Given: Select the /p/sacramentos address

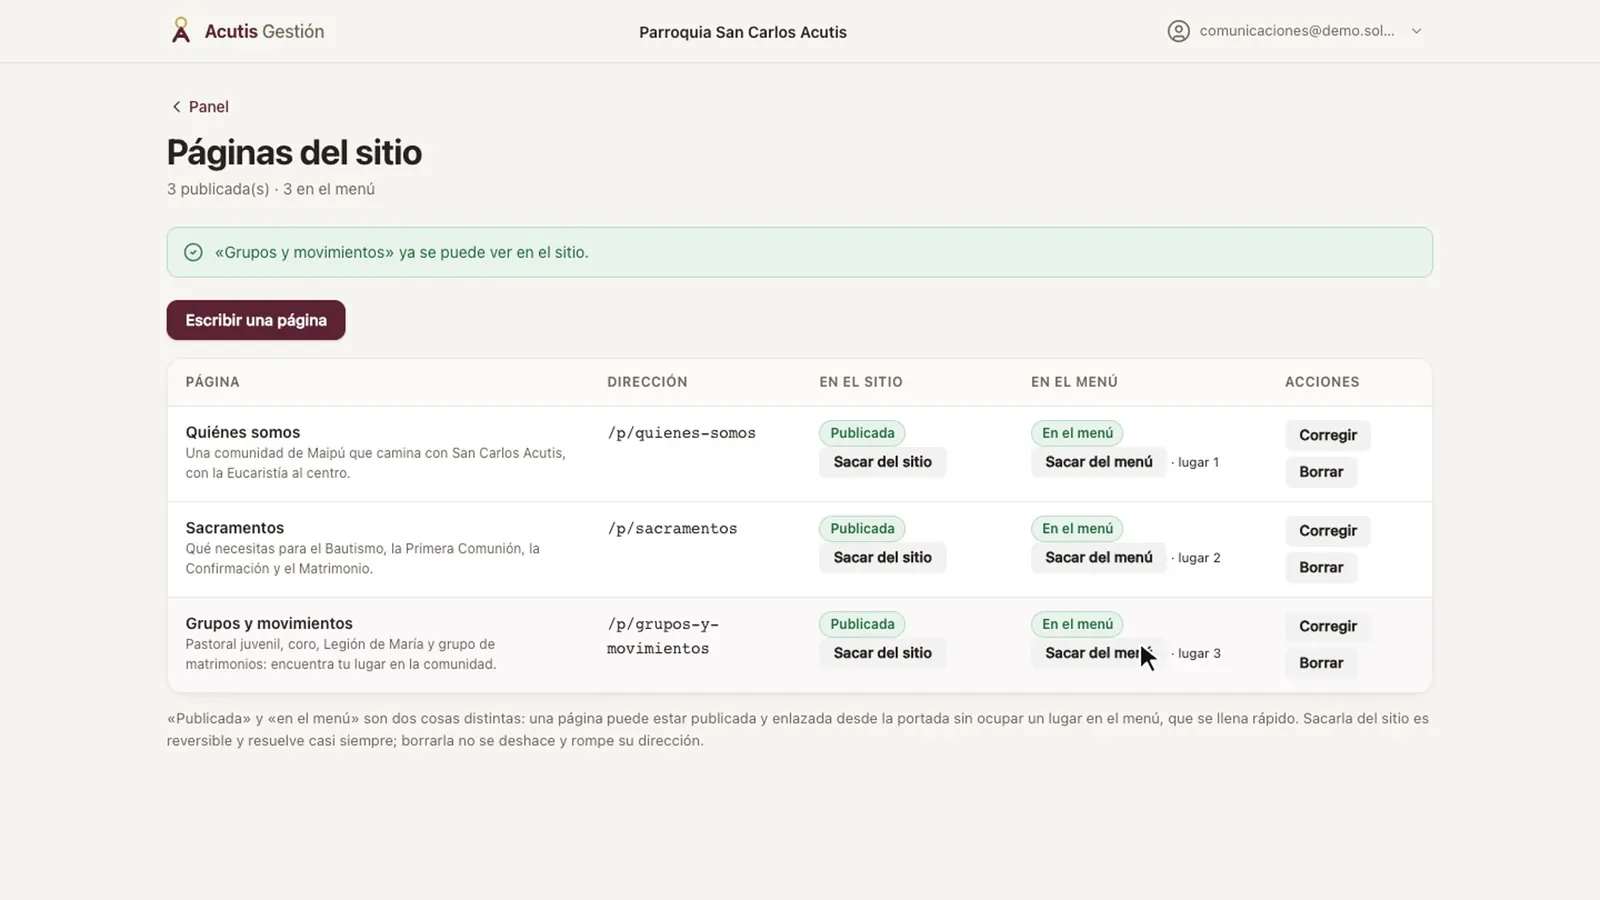Looking at the screenshot, I should coord(672,529).
